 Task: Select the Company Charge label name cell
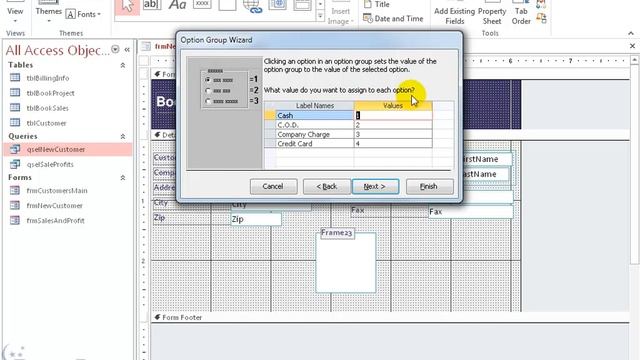coord(315,134)
